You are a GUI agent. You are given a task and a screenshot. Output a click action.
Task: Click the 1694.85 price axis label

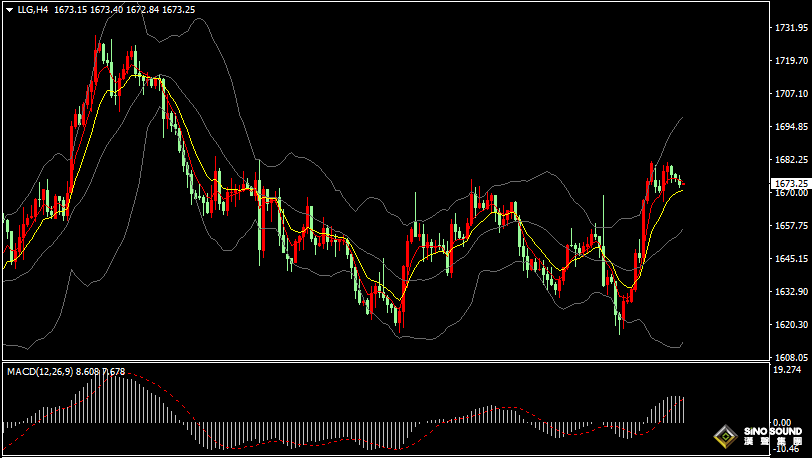pos(790,127)
